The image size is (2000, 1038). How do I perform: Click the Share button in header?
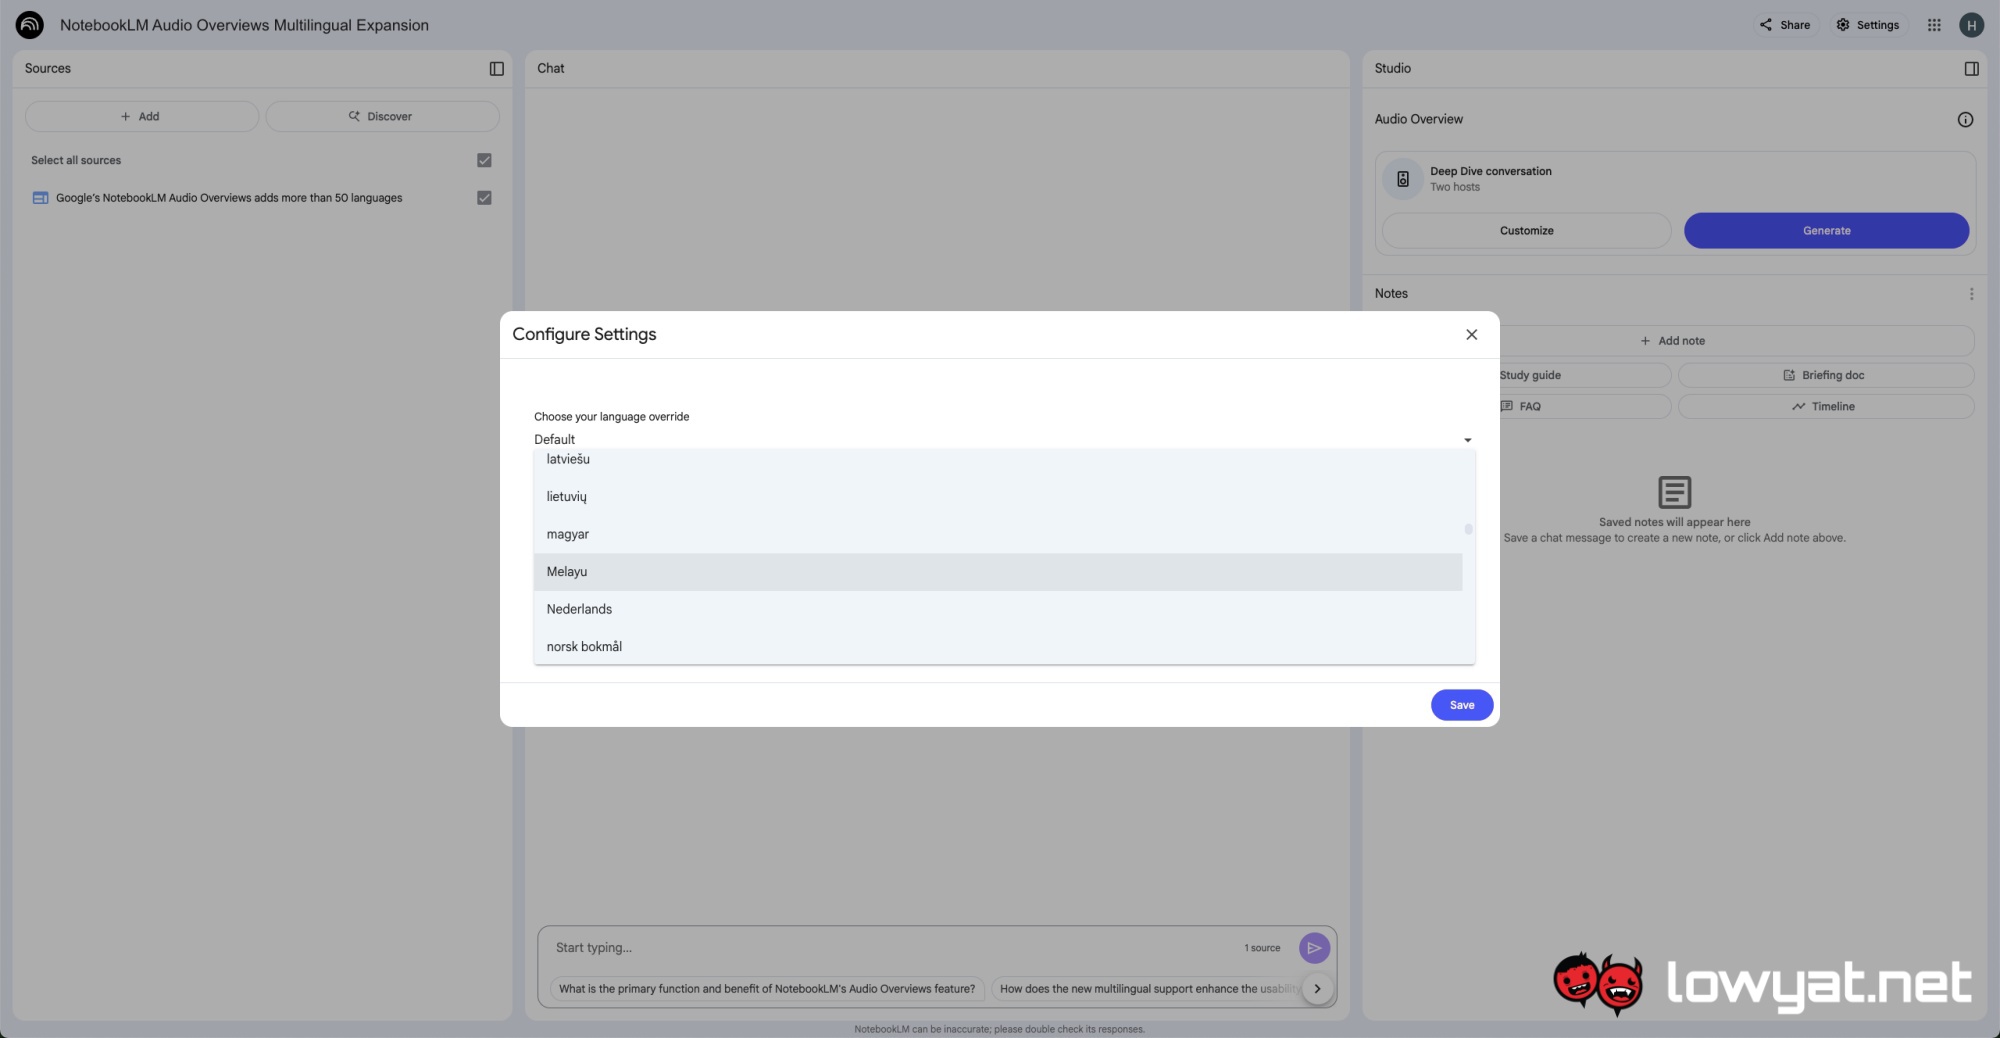click(1785, 25)
